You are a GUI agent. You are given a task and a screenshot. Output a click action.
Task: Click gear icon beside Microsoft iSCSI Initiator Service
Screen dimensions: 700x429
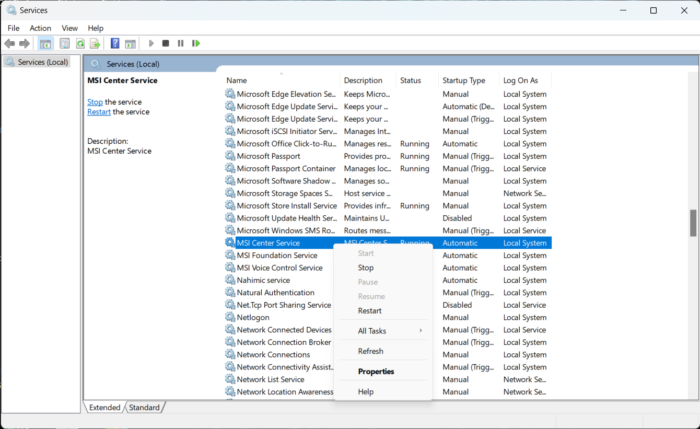pos(230,131)
